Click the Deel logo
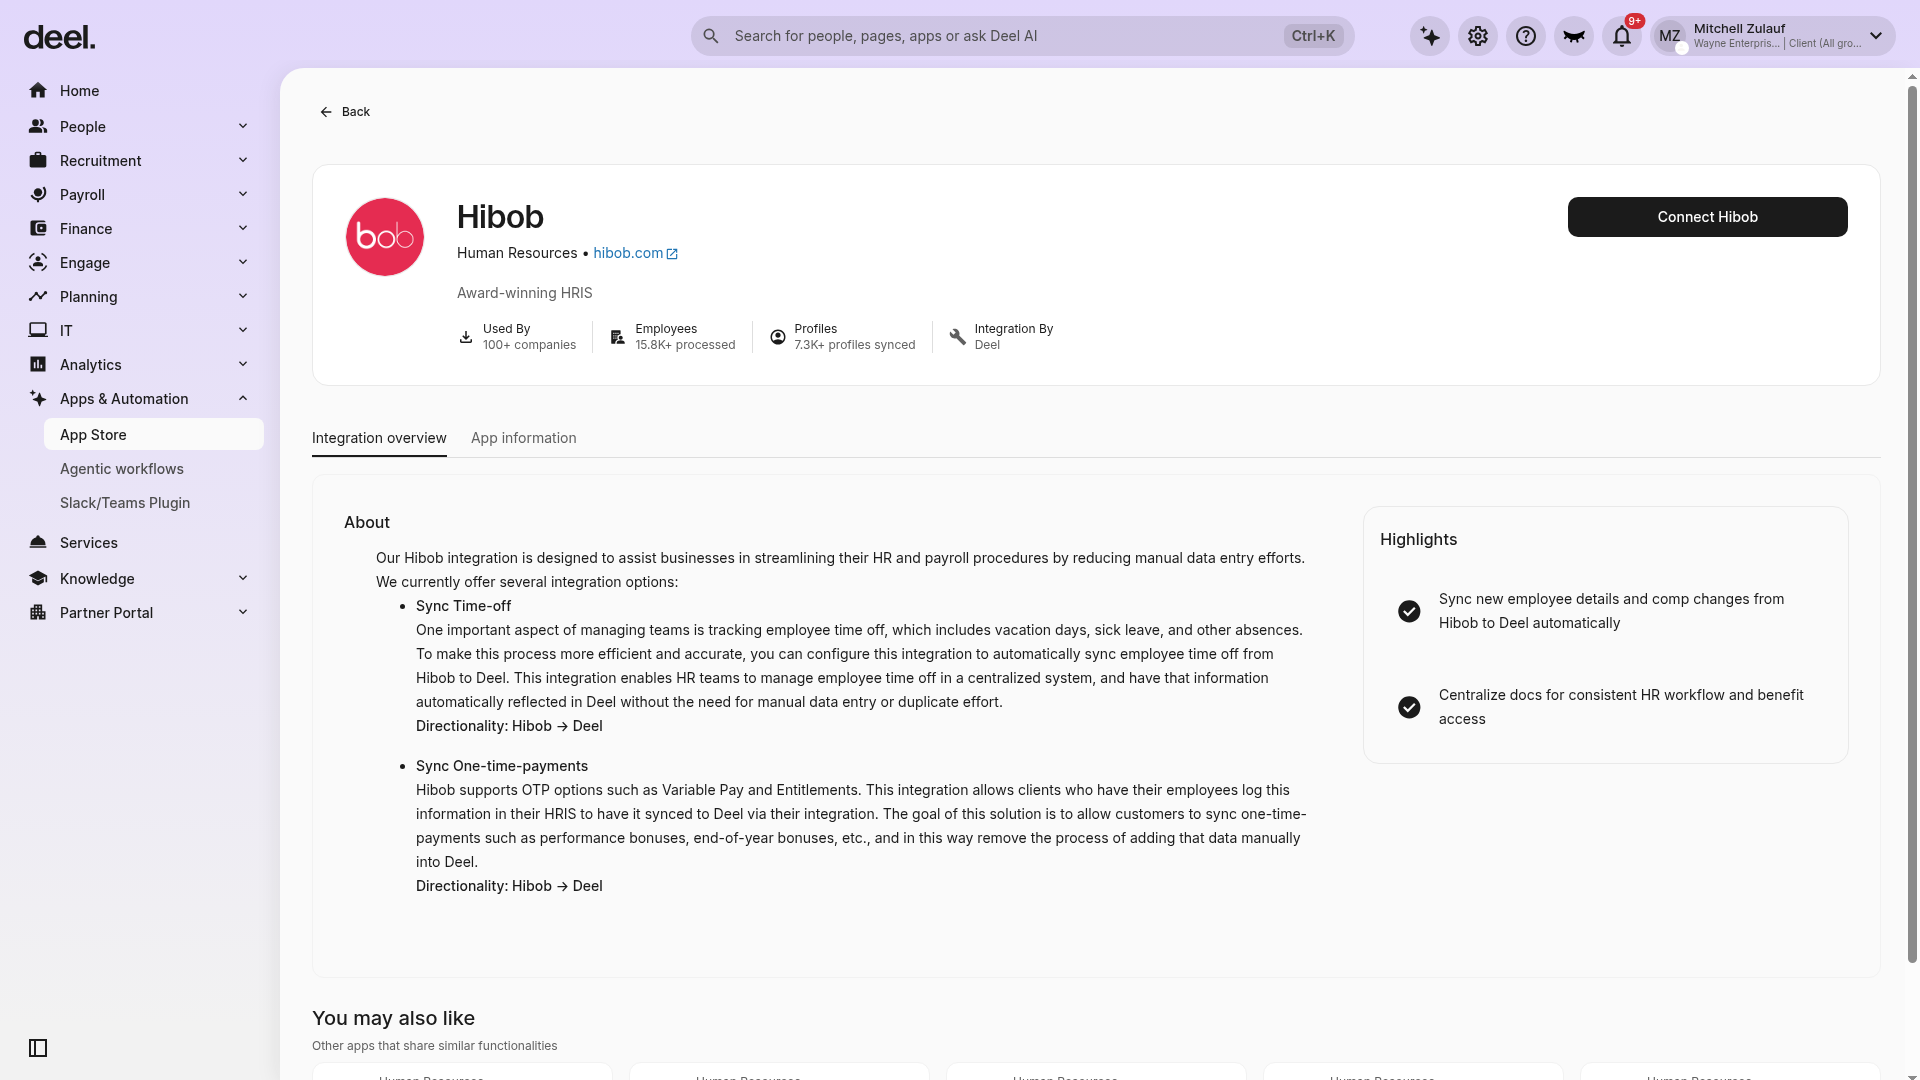The image size is (1920, 1080). point(59,38)
